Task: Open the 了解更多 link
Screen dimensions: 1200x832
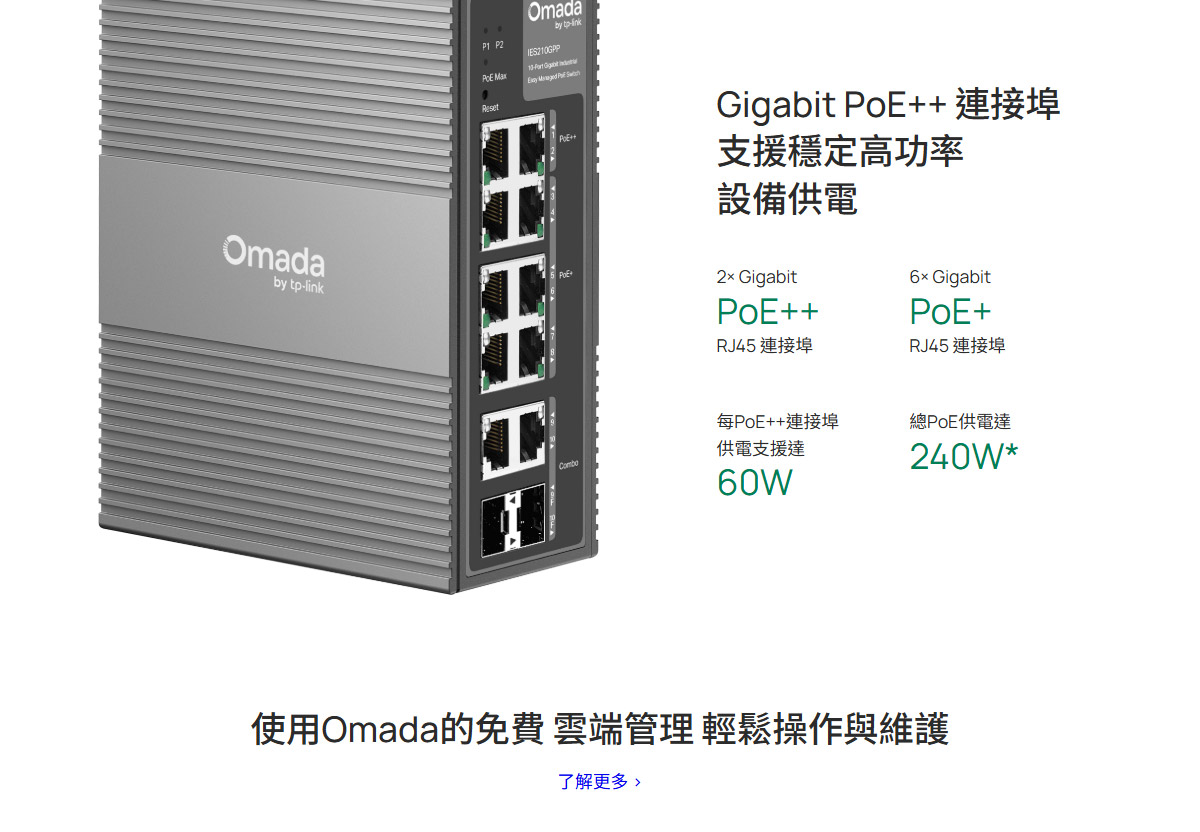Action: (599, 781)
